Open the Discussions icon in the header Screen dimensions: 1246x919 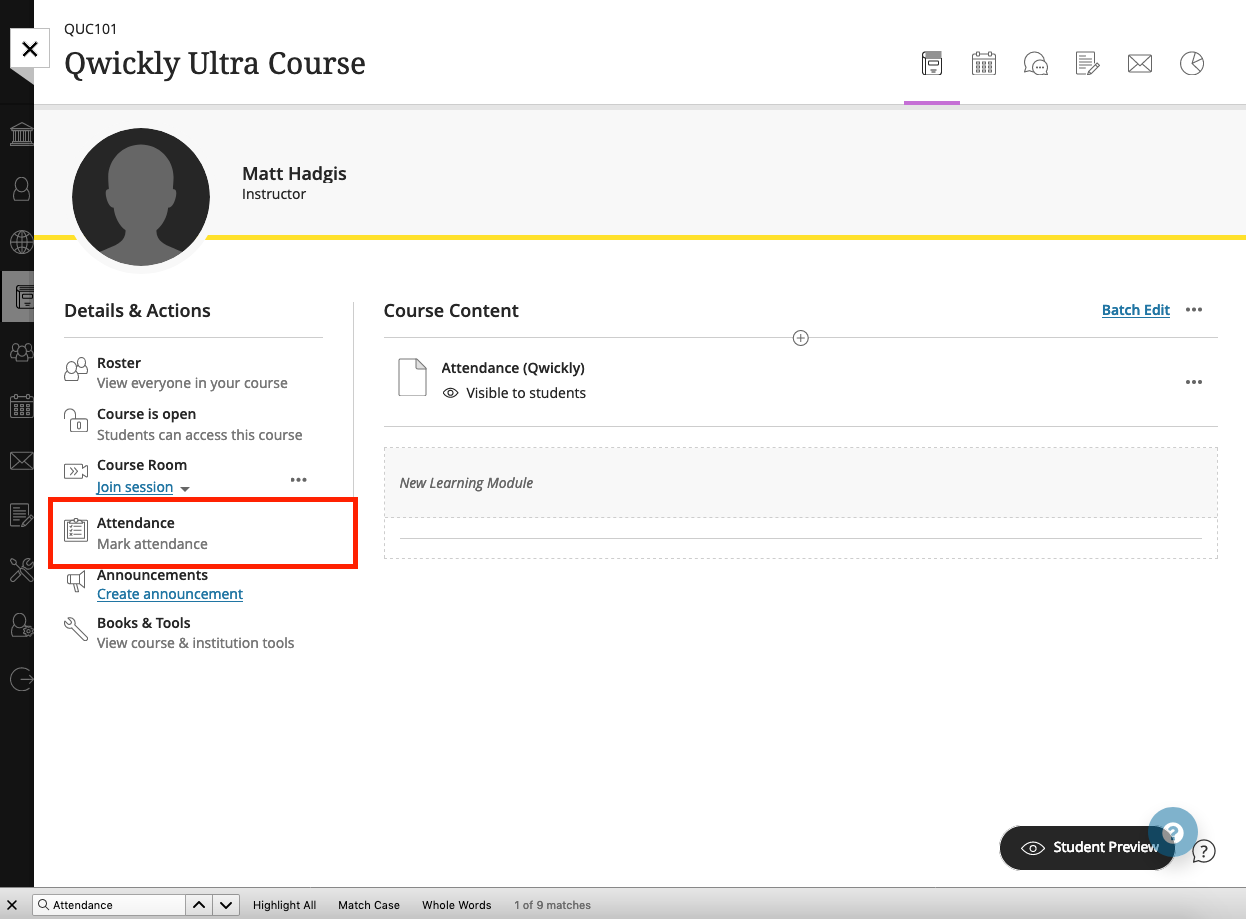click(1036, 64)
